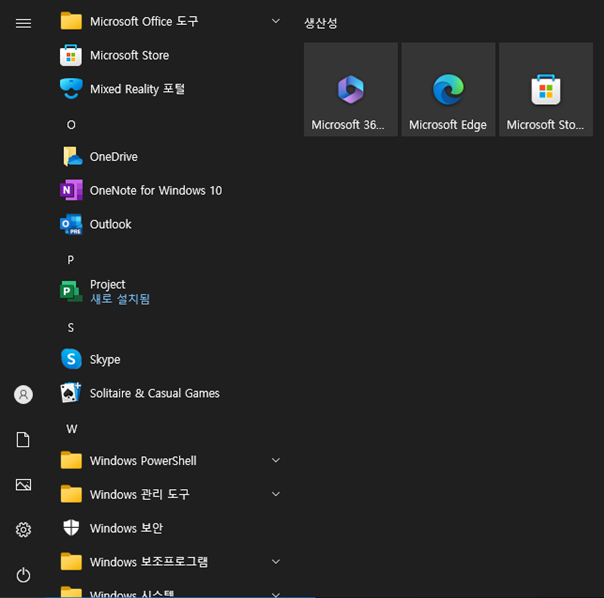The width and height of the screenshot is (604, 598).
Task: Open Windows 보안 label
Action: pos(126,528)
